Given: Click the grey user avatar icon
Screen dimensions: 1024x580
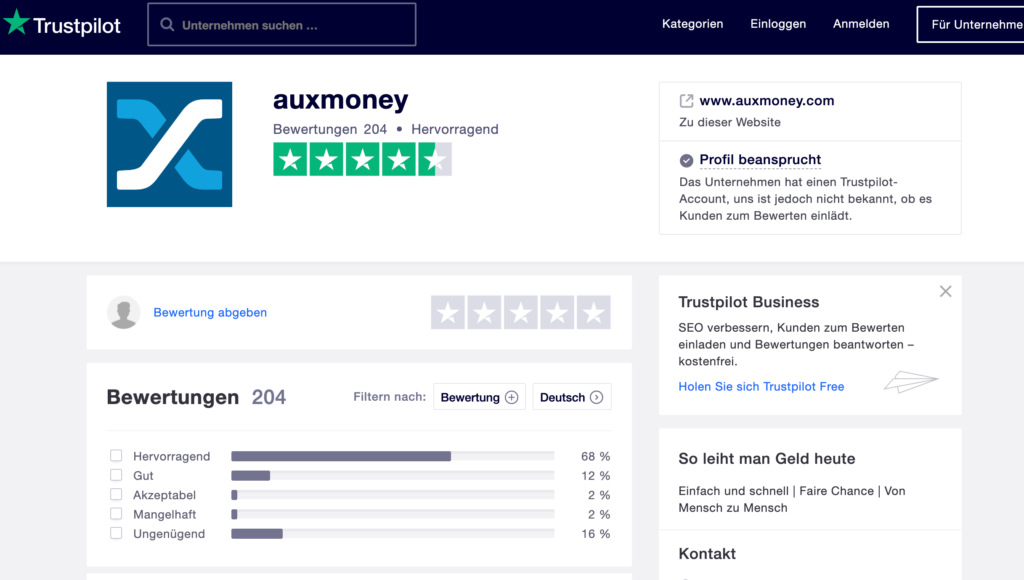Looking at the screenshot, I should [x=123, y=312].
